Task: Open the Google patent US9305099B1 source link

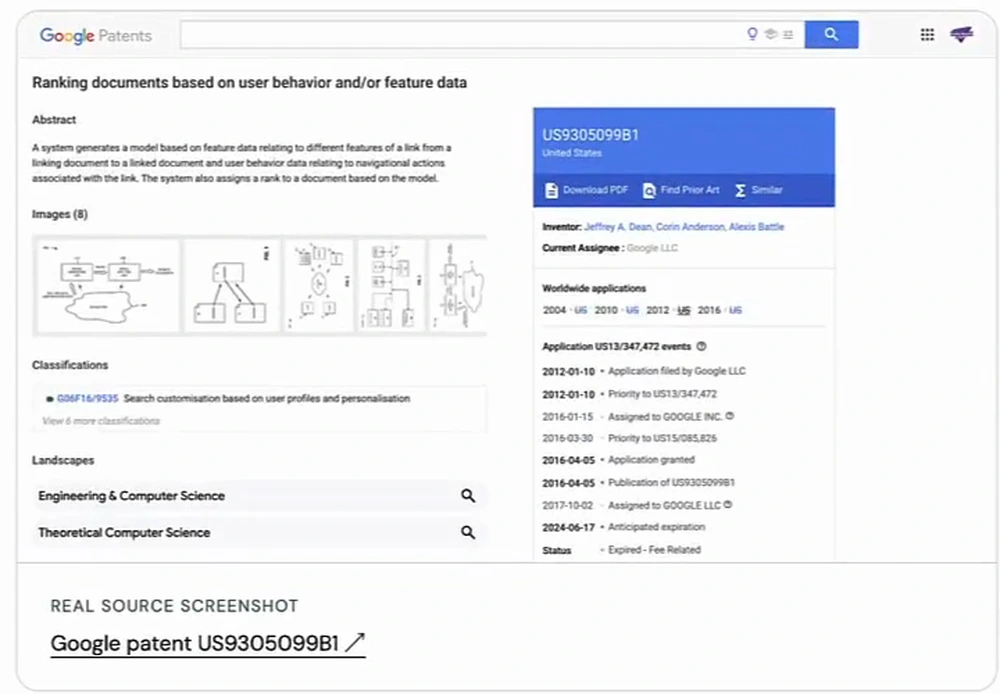Action: click(x=208, y=643)
